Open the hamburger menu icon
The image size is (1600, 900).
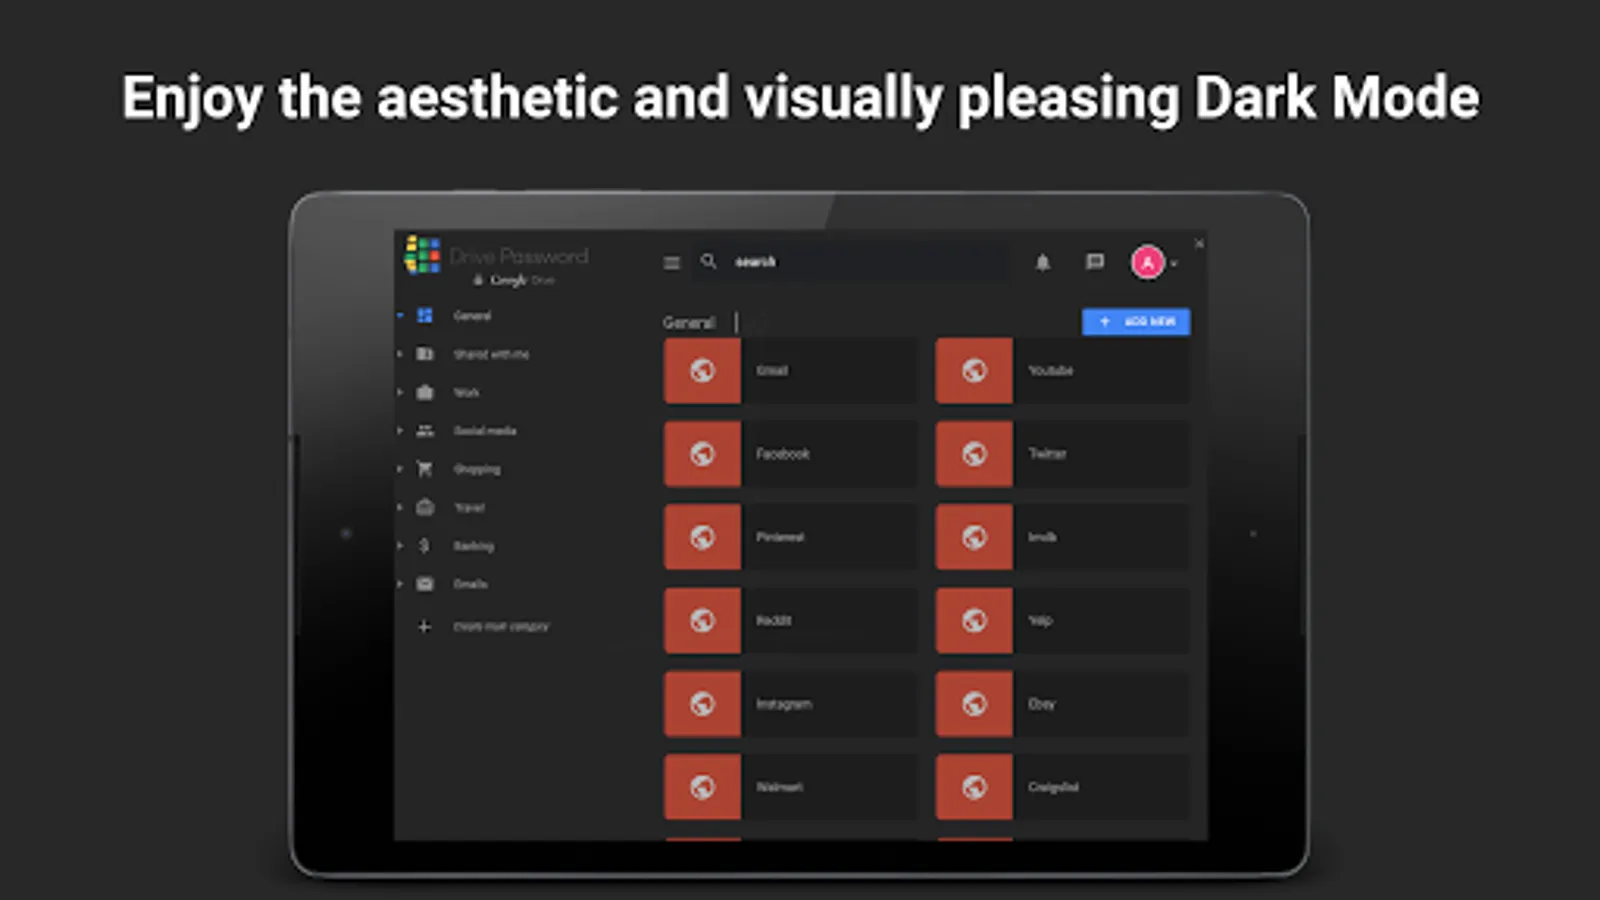pos(671,263)
